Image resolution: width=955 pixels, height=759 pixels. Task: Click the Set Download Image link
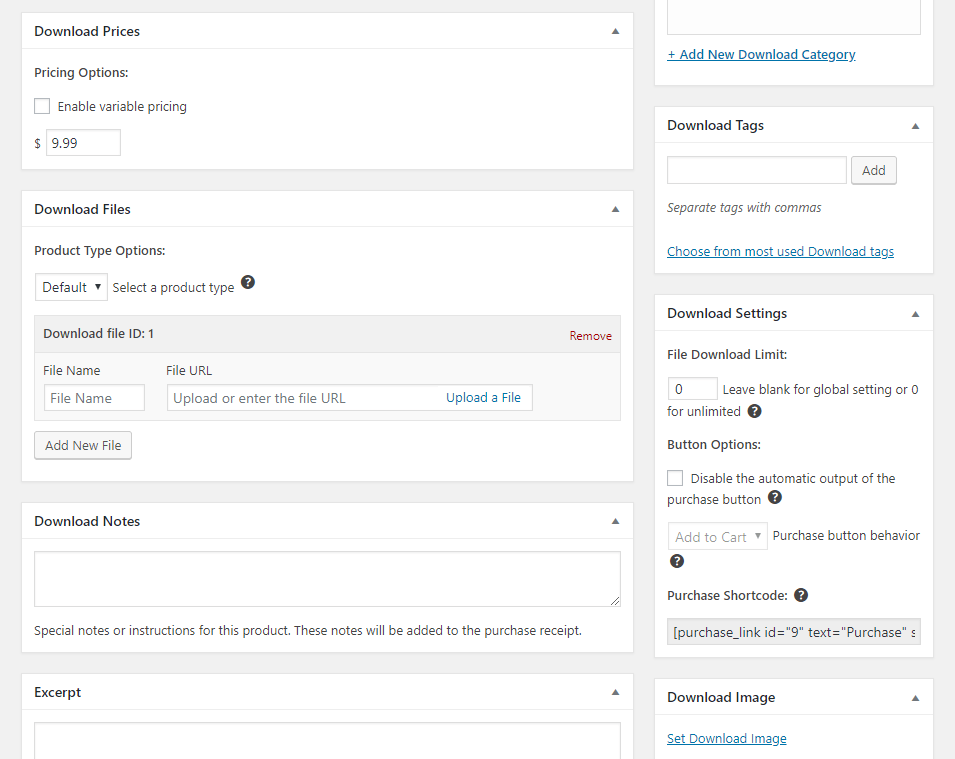tap(727, 738)
